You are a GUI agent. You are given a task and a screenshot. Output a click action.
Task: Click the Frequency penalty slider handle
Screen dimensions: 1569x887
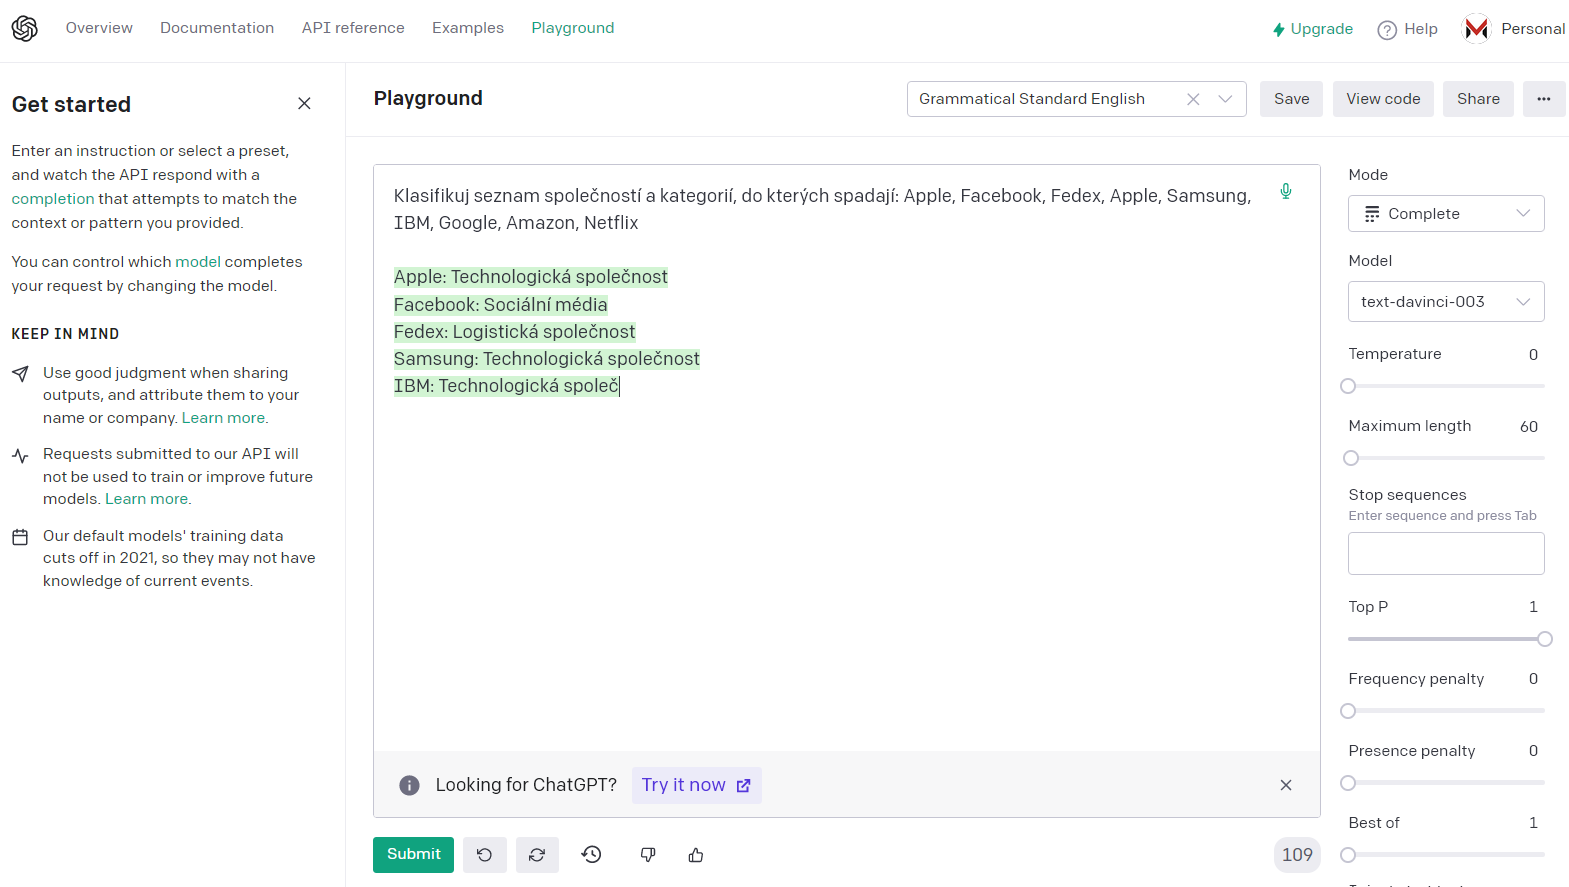(x=1348, y=711)
